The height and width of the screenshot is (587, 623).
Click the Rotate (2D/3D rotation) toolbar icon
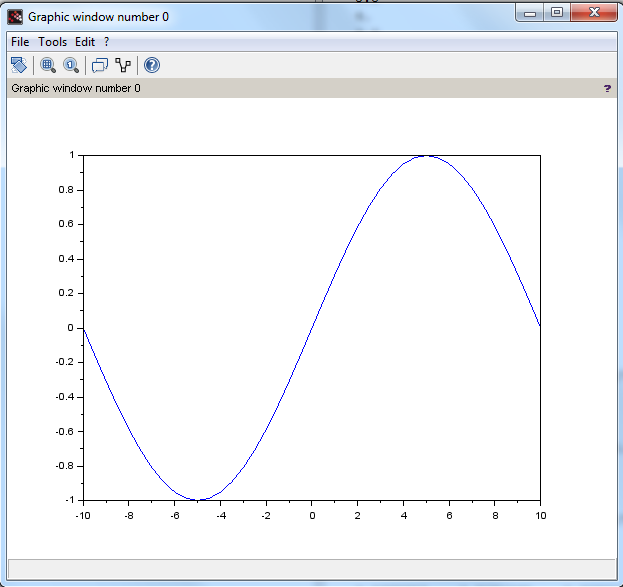(19, 65)
